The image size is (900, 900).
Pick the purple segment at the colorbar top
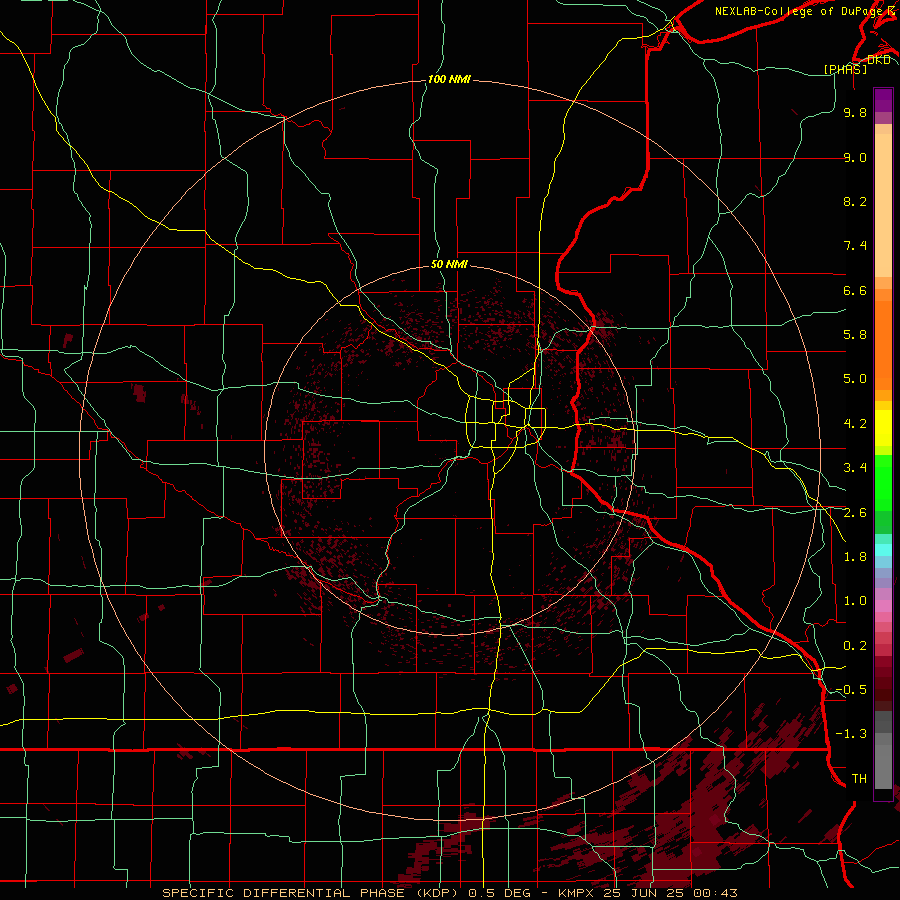[x=883, y=101]
